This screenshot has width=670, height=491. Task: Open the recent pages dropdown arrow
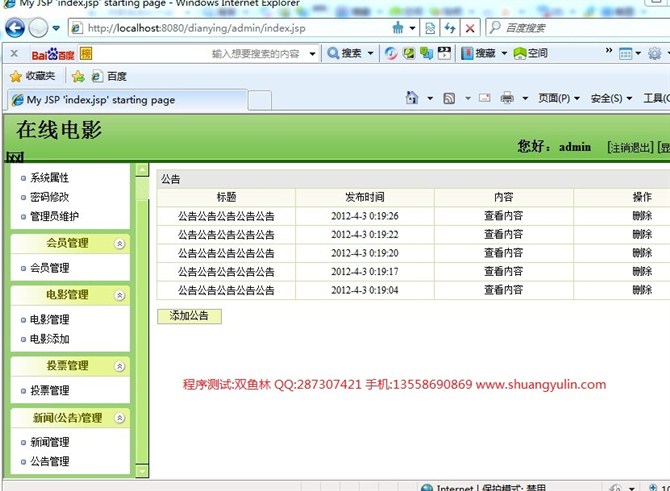click(56, 29)
